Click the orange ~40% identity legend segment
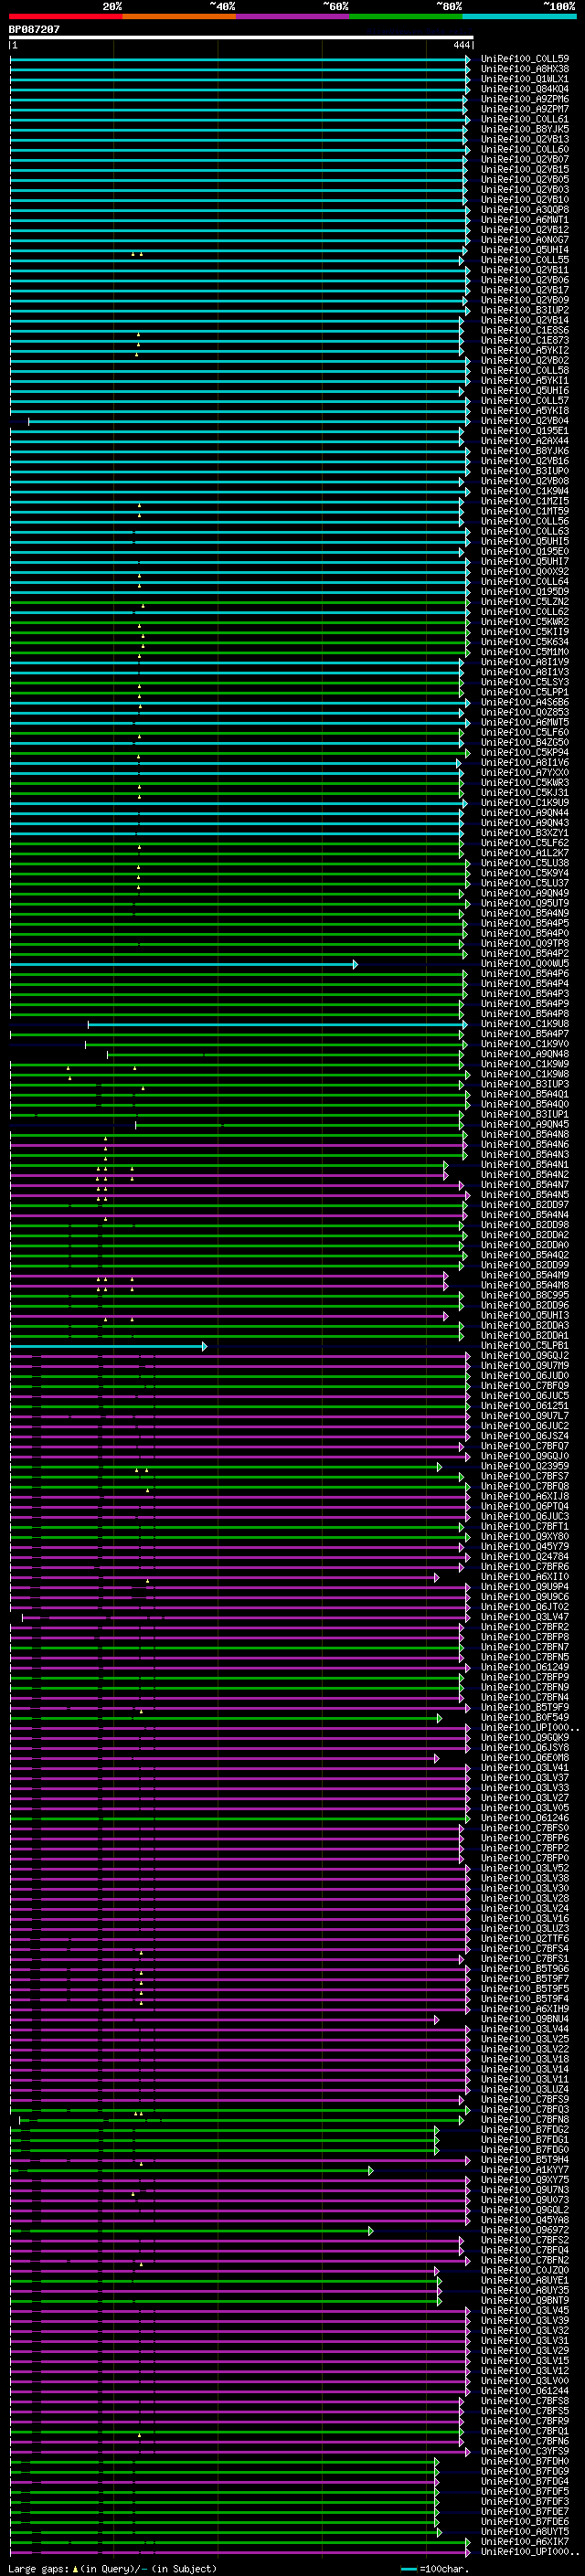 179,16
